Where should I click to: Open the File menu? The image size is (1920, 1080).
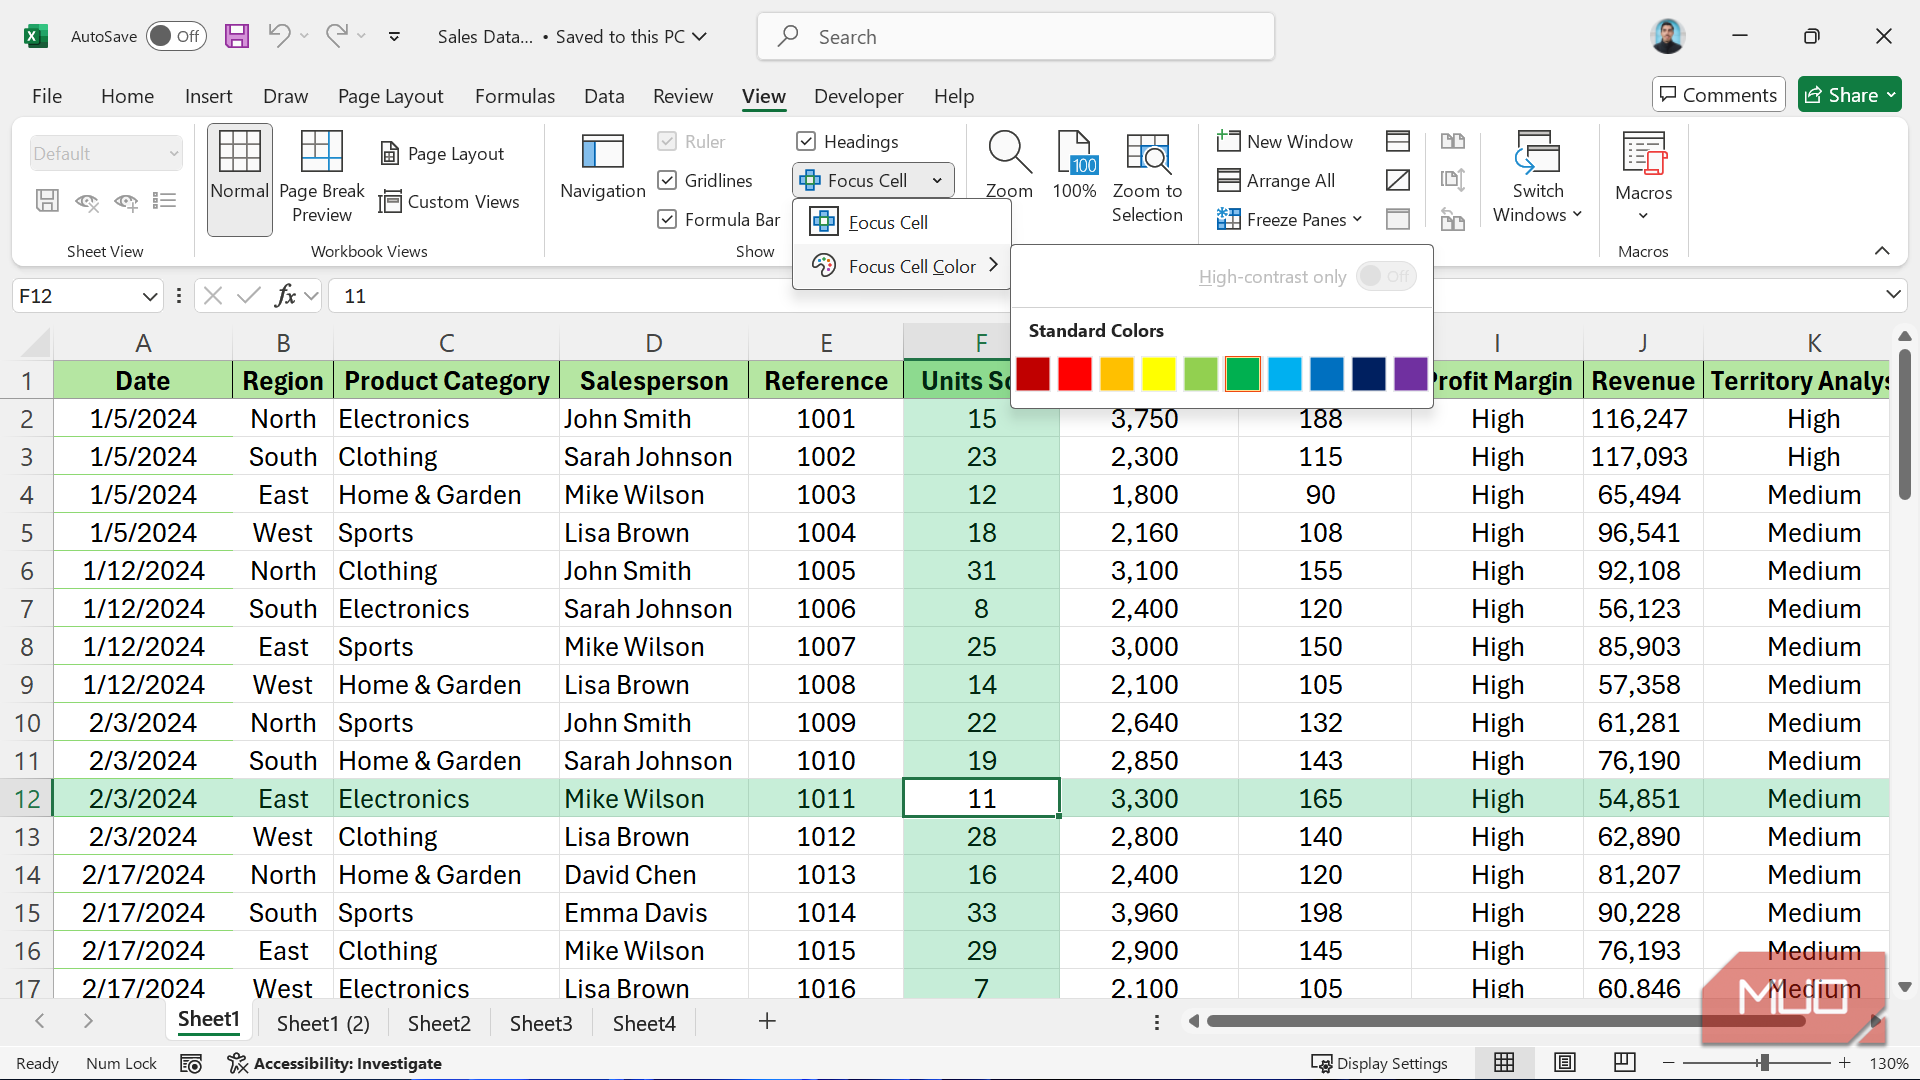[x=47, y=96]
